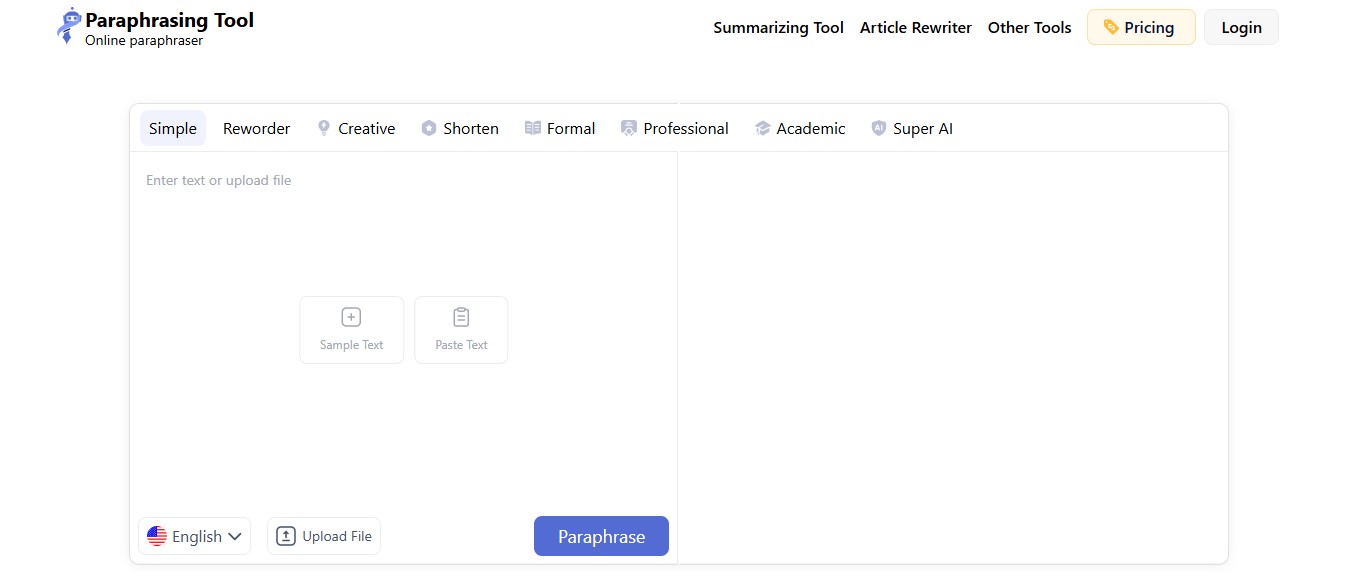
Task: Click the Professional mode icon
Action: click(x=629, y=128)
